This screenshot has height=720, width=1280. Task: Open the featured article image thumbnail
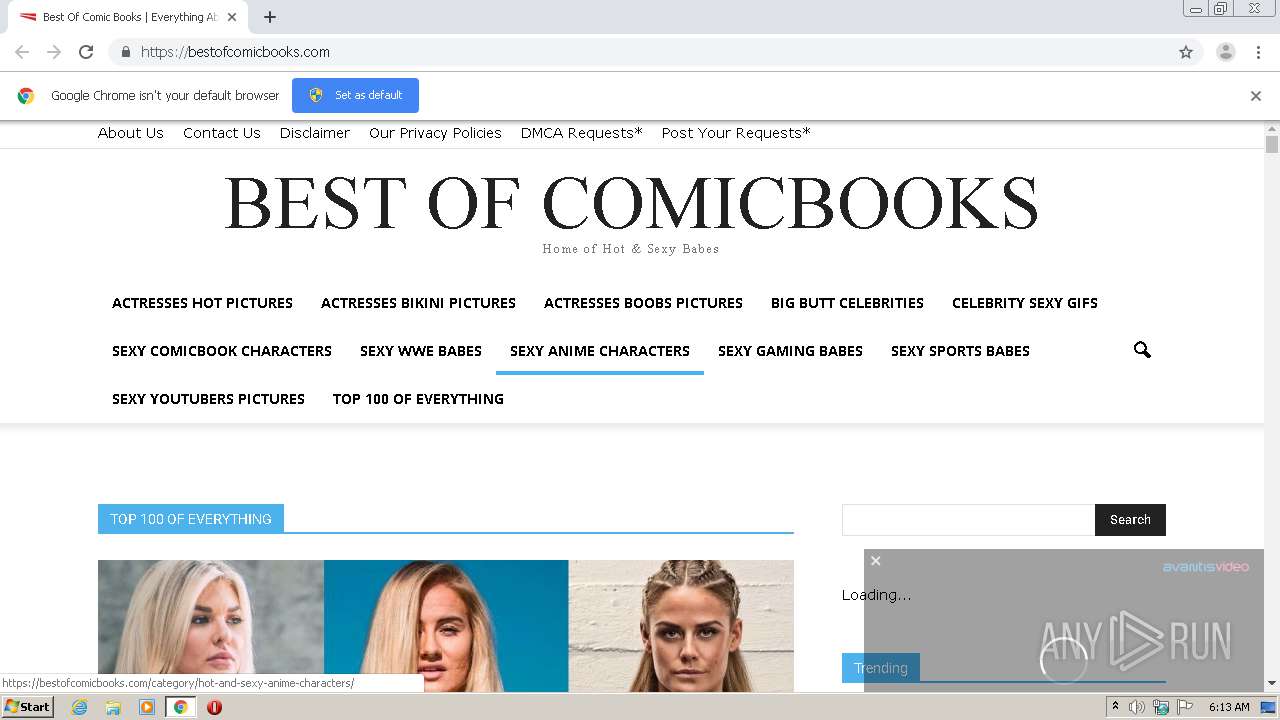[446, 626]
